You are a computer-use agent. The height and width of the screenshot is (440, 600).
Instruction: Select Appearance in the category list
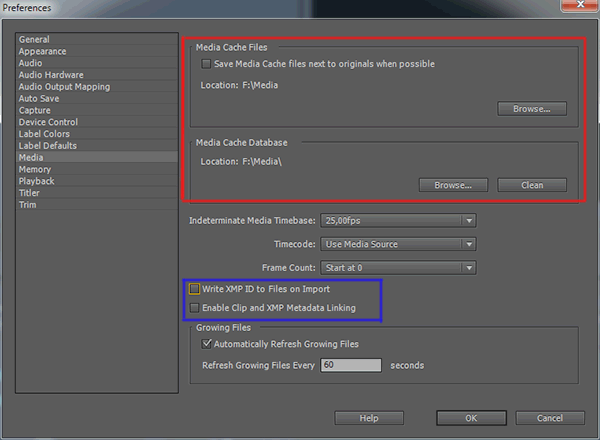pos(97,51)
